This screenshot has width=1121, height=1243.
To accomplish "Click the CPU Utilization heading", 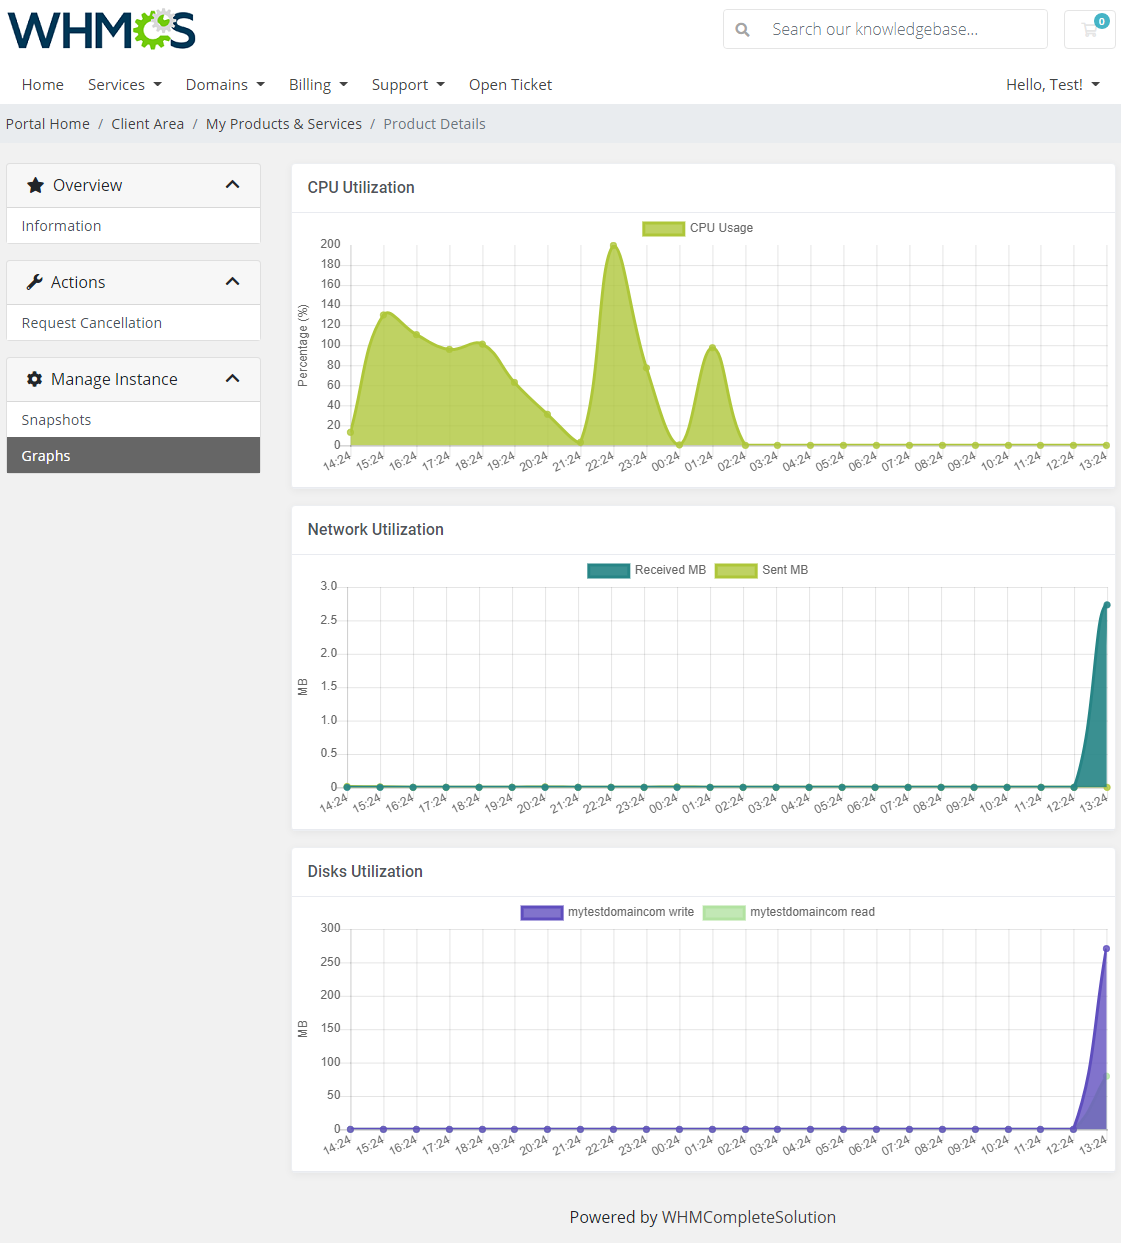I will 361,187.
